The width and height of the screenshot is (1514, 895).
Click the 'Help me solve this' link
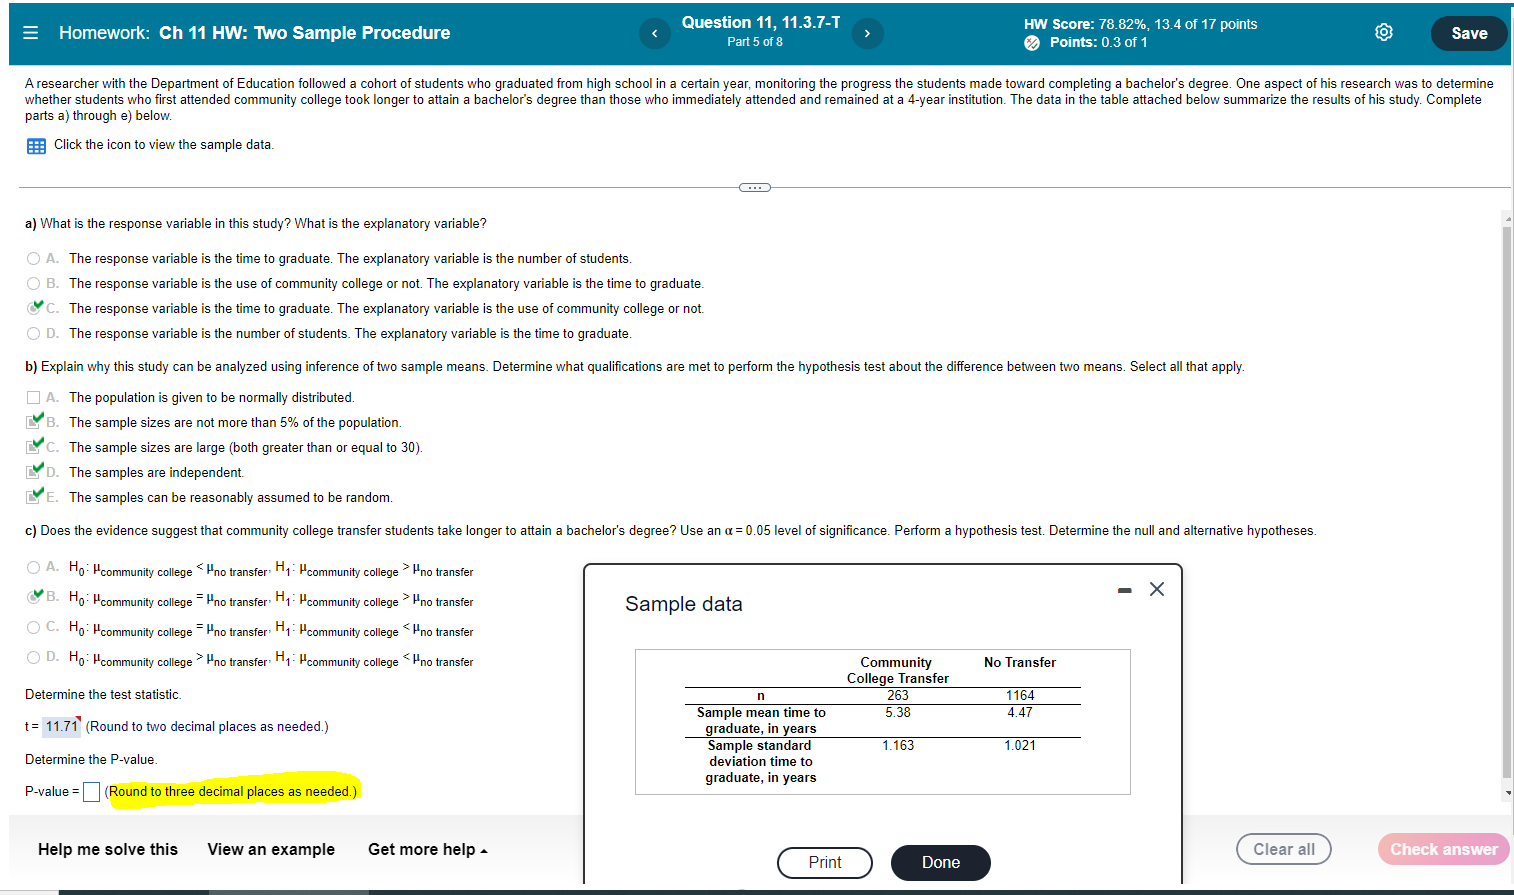click(107, 849)
